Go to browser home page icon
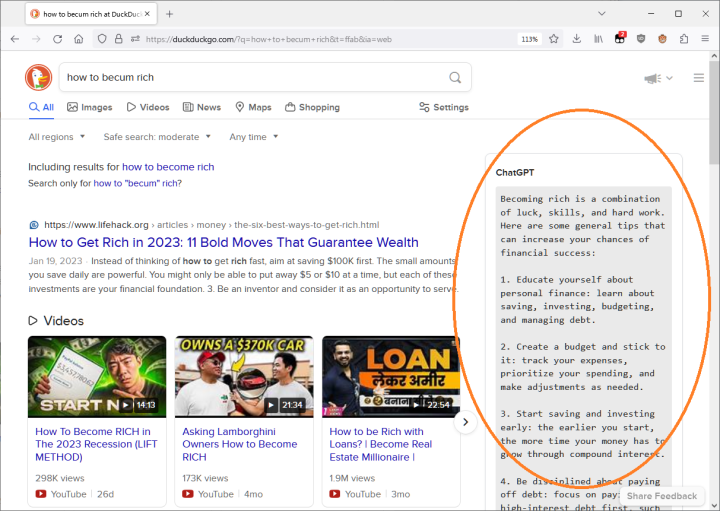This screenshot has height=511, width=720. [79, 39]
